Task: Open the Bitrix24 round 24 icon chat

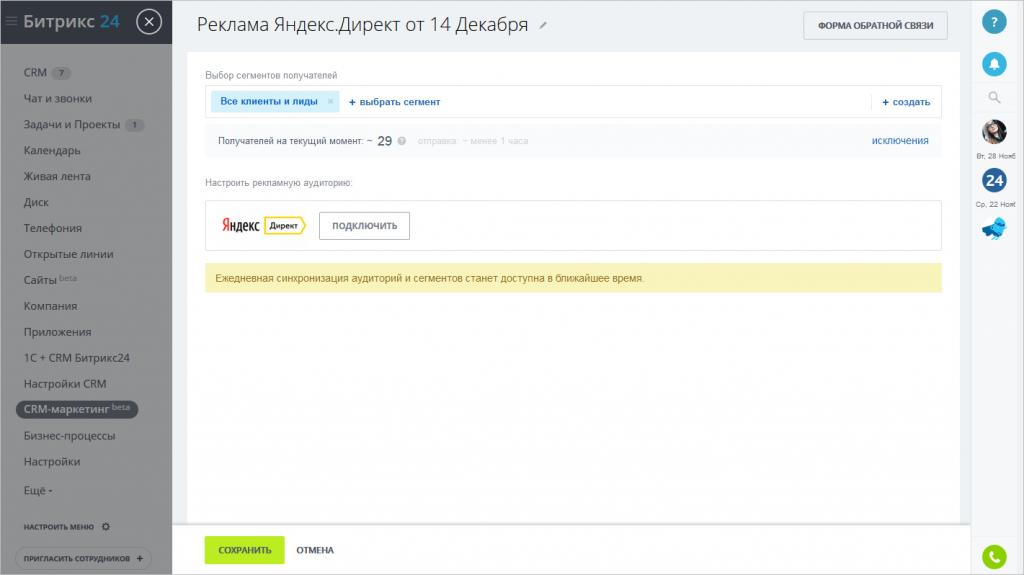Action: (994, 180)
